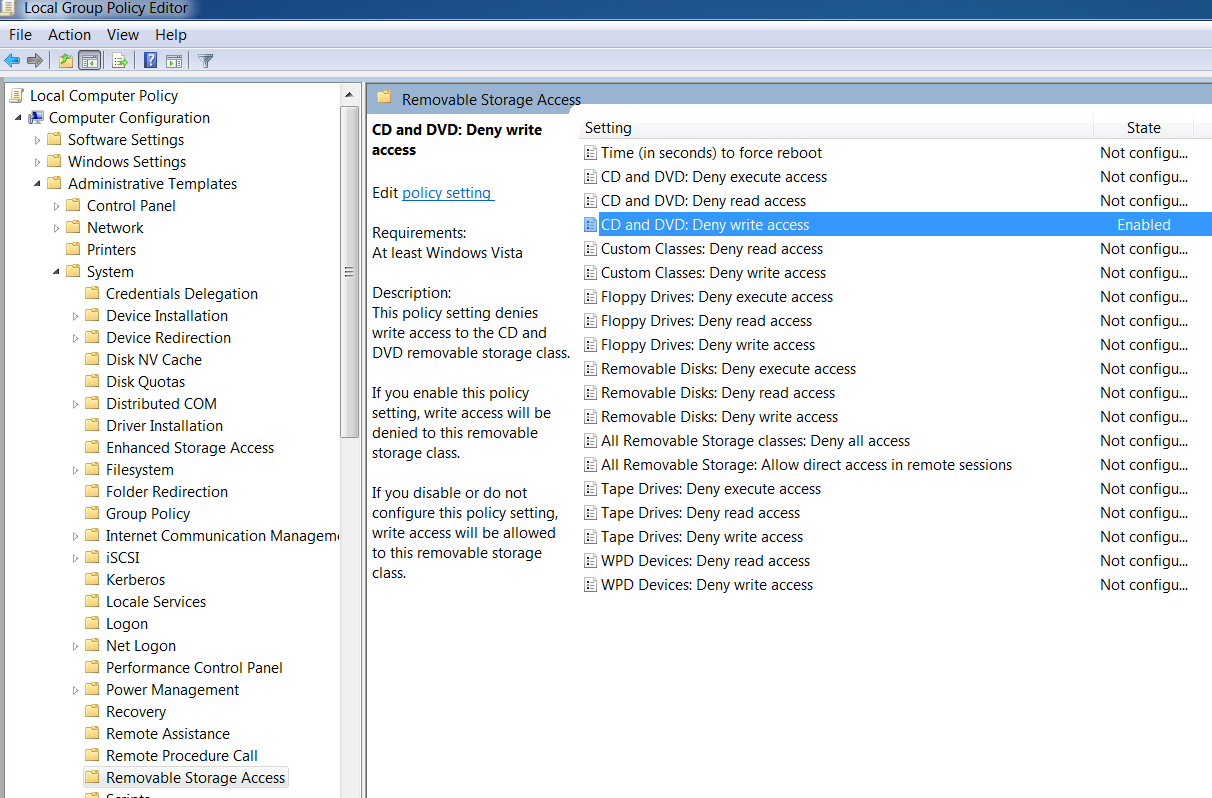Expand the Windows Settings tree node
Viewport: 1212px width, 798px height.
click(38, 162)
